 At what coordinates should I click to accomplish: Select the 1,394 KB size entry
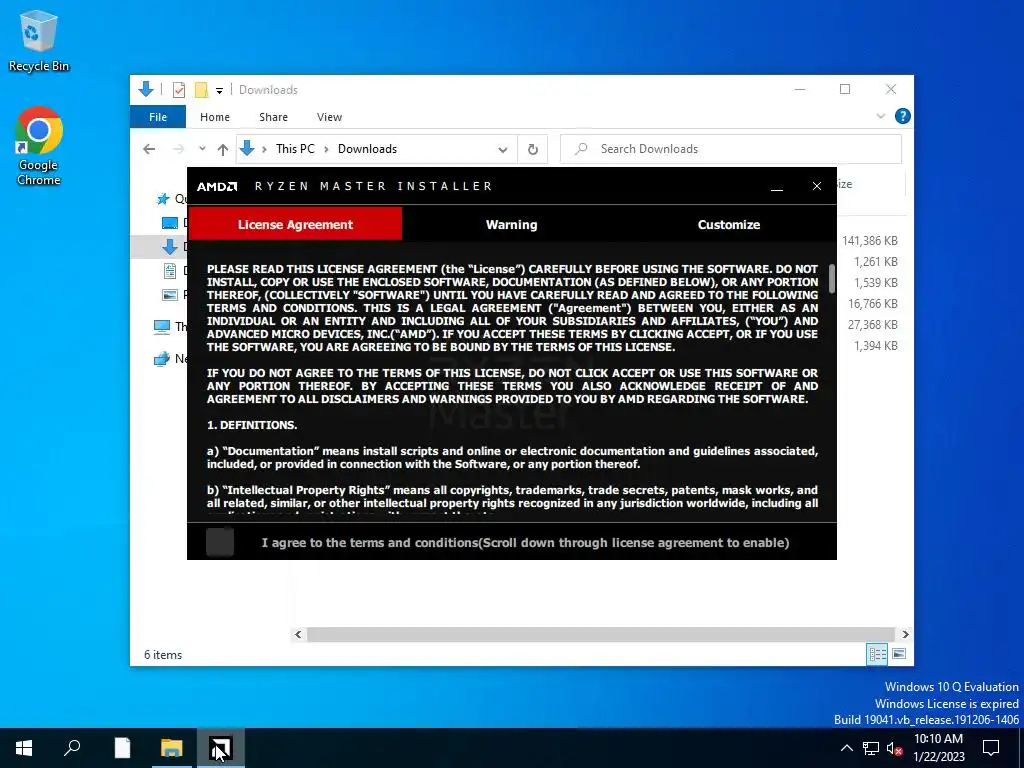[x=875, y=345]
